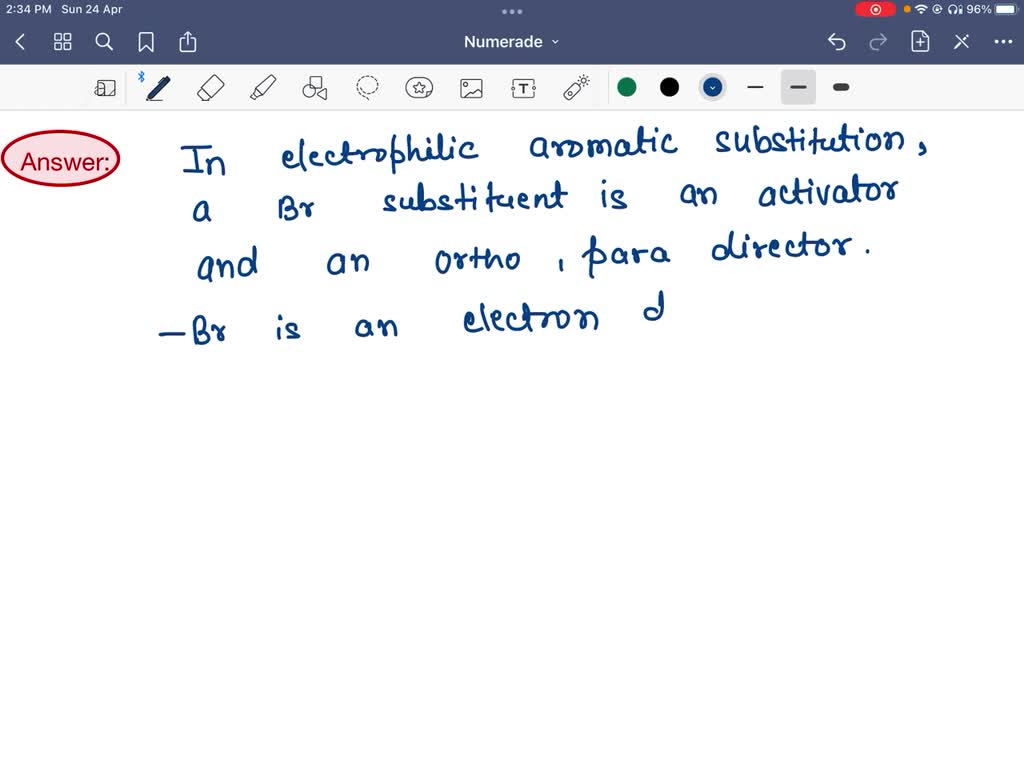This screenshot has height=768, width=1024.
Task: Open the Shapes tool
Action: (315, 87)
